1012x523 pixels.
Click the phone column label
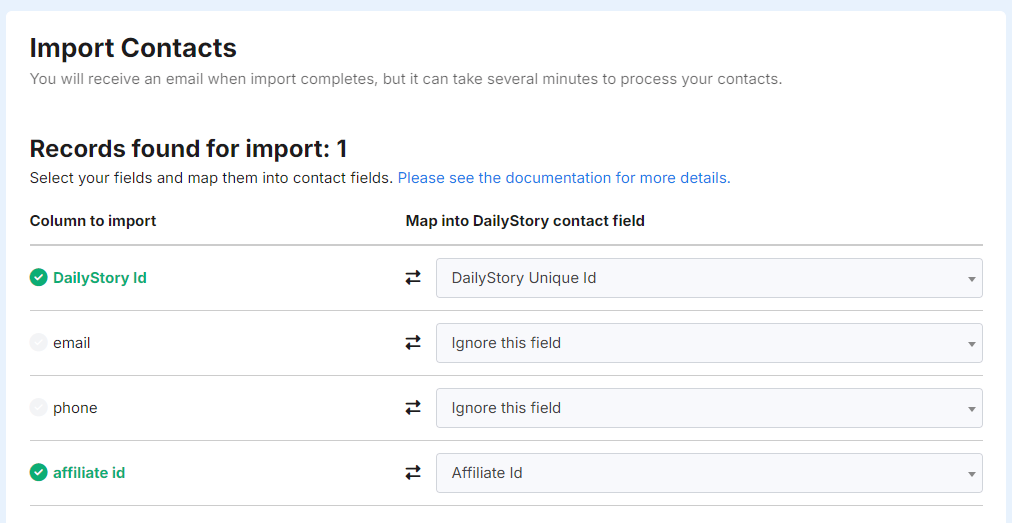(75, 408)
